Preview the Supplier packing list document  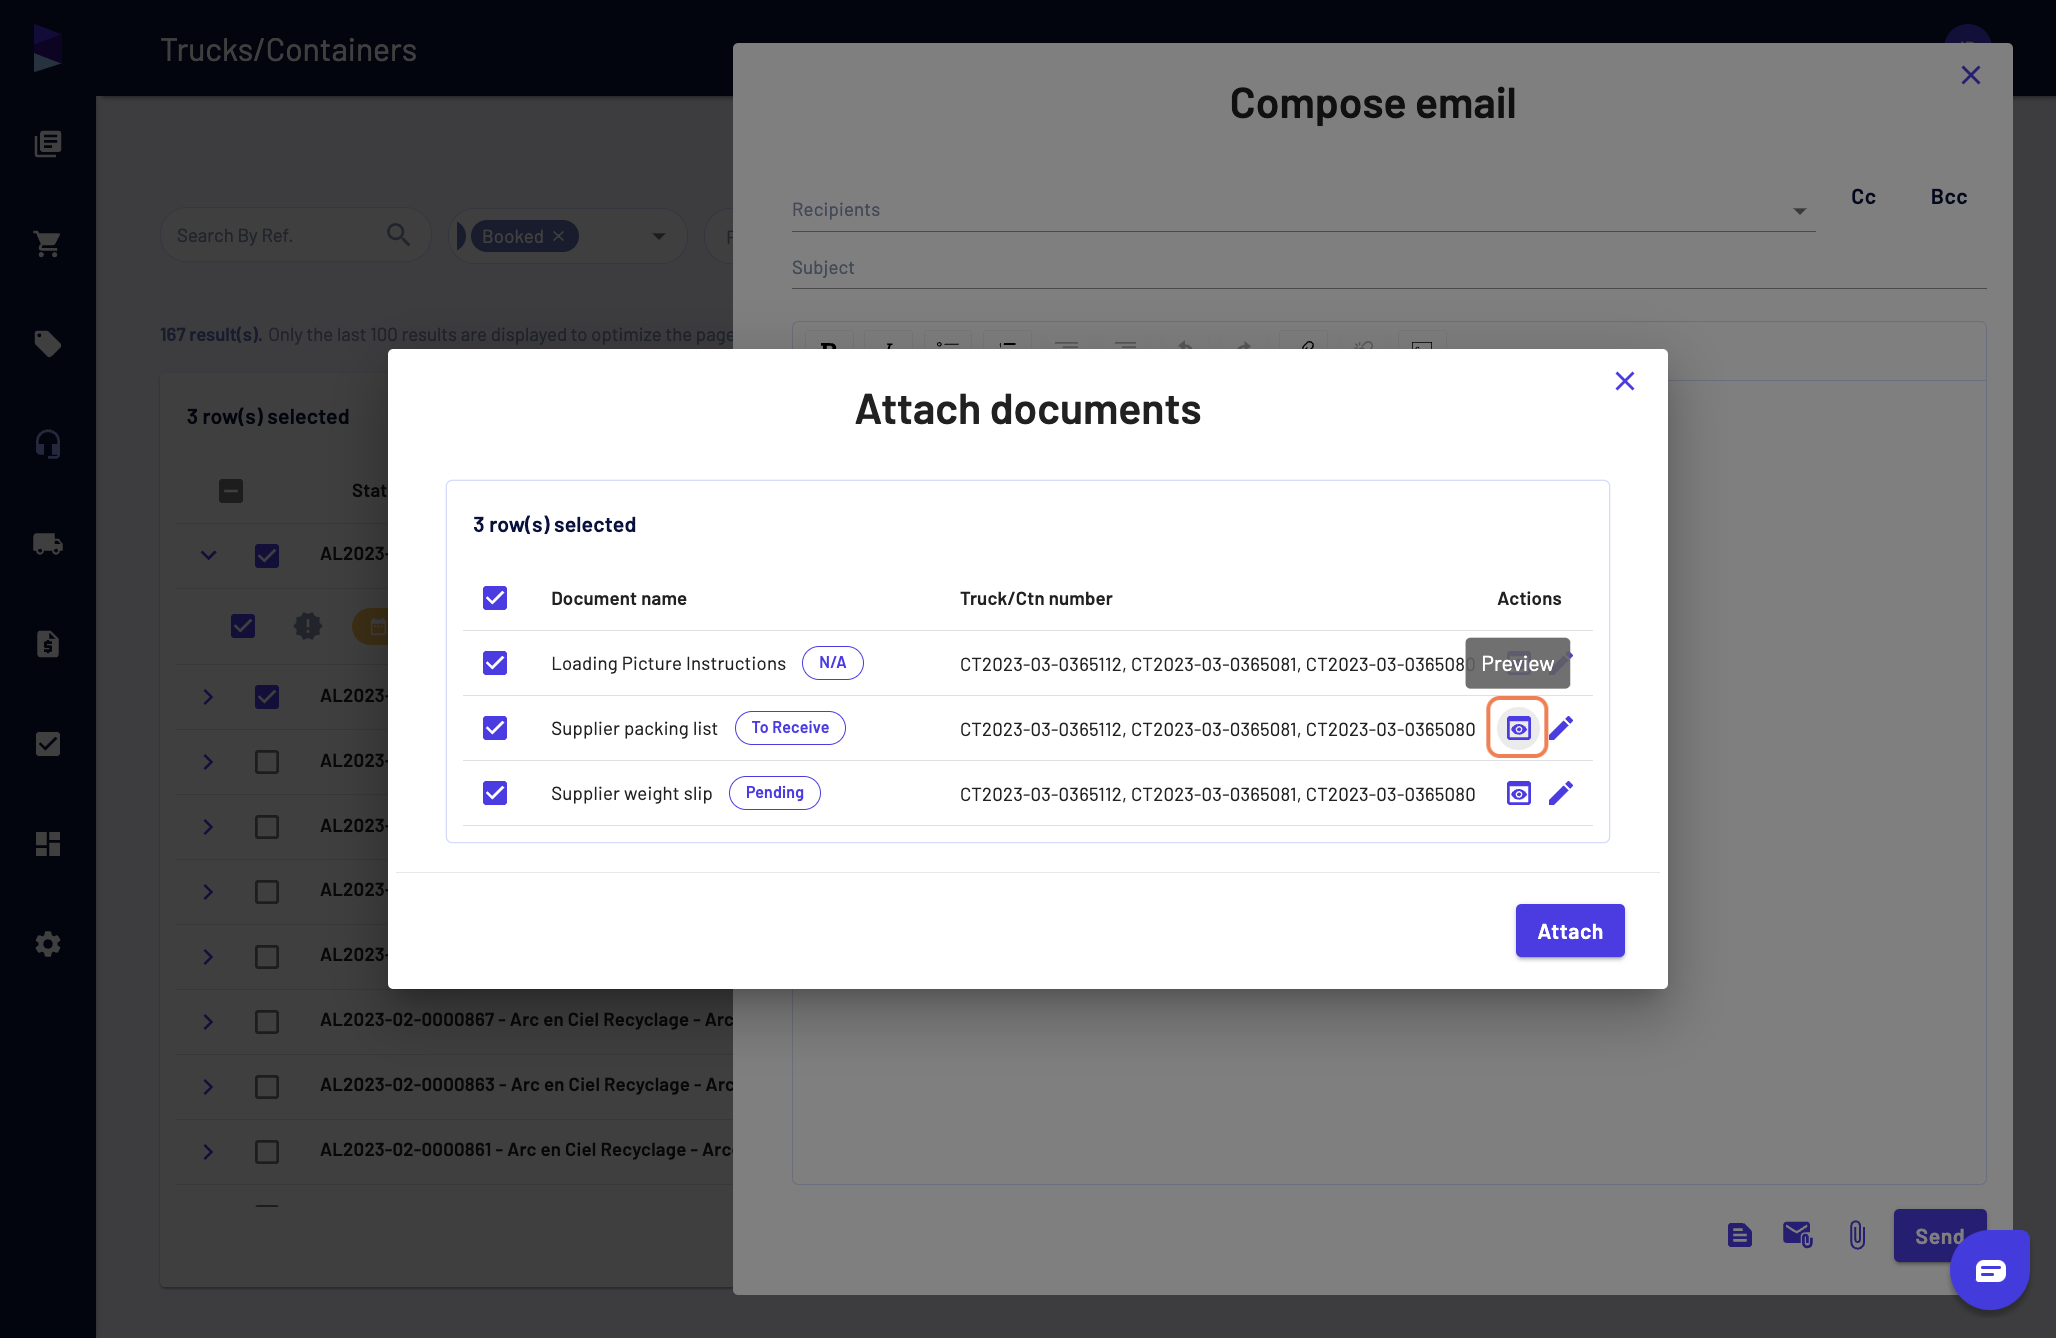coord(1518,728)
